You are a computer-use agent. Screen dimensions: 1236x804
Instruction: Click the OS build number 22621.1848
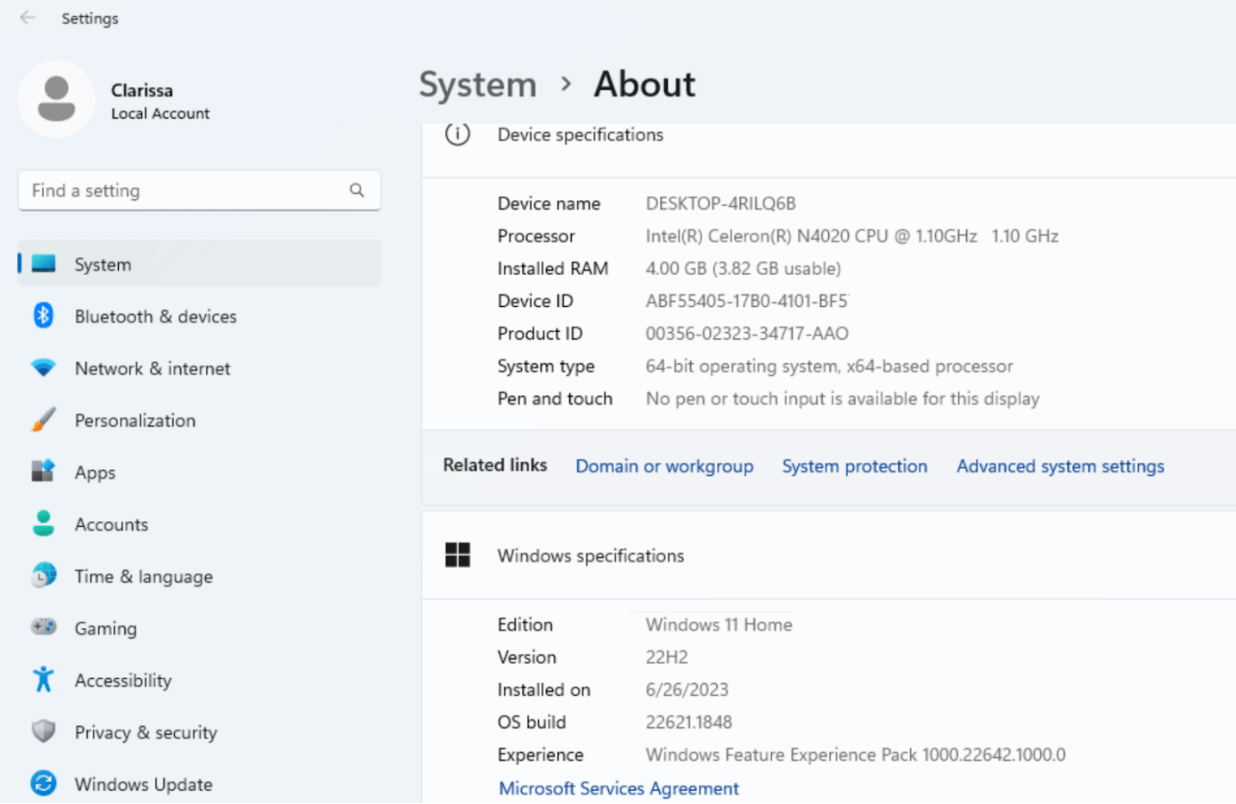(688, 722)
